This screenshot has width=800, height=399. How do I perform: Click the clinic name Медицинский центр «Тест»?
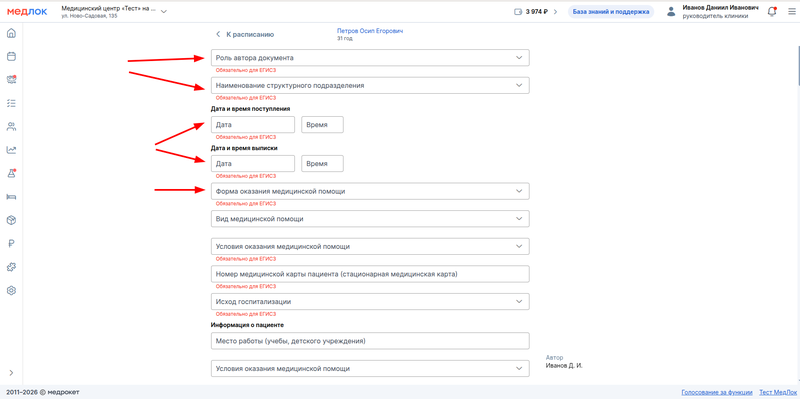(108, 9)
